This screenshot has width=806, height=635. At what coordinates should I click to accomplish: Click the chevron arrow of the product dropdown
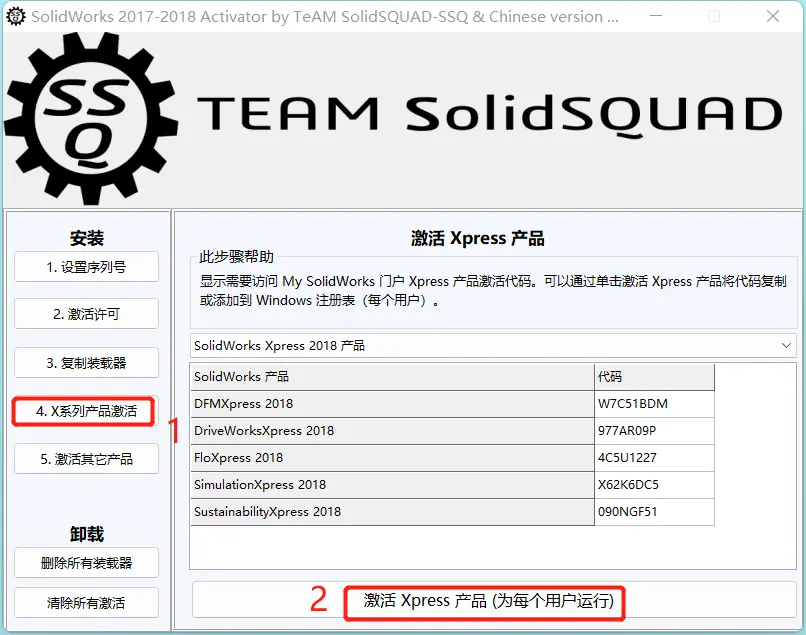(786, 346)
